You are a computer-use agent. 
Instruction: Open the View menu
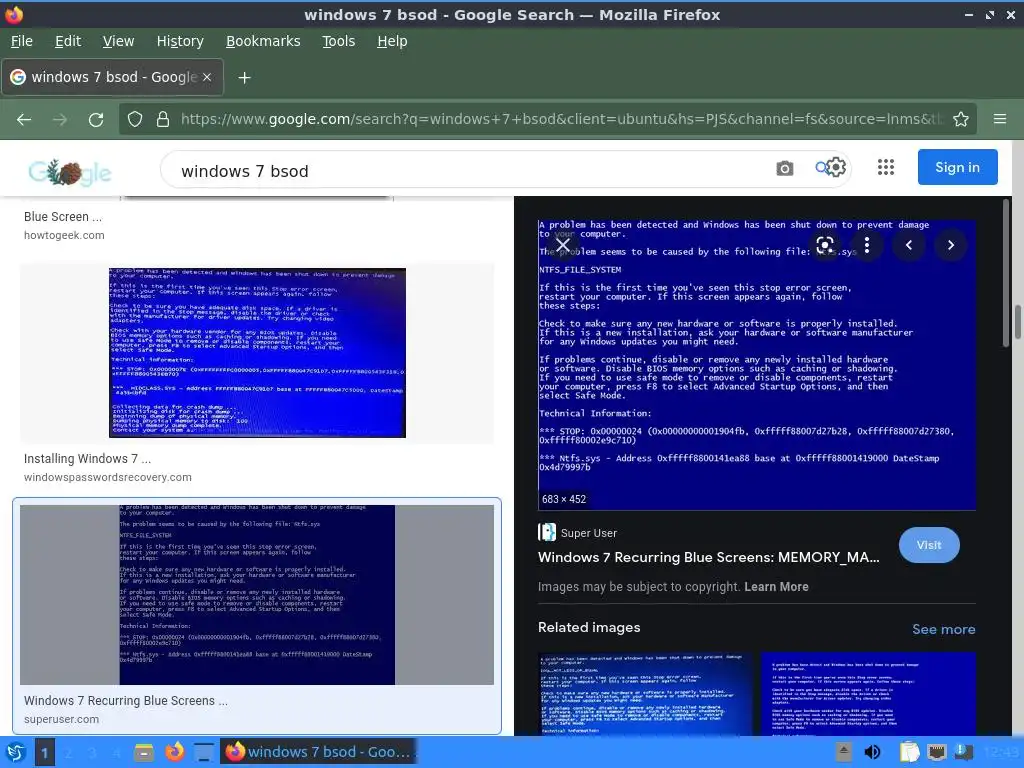[x=118, y=41]
